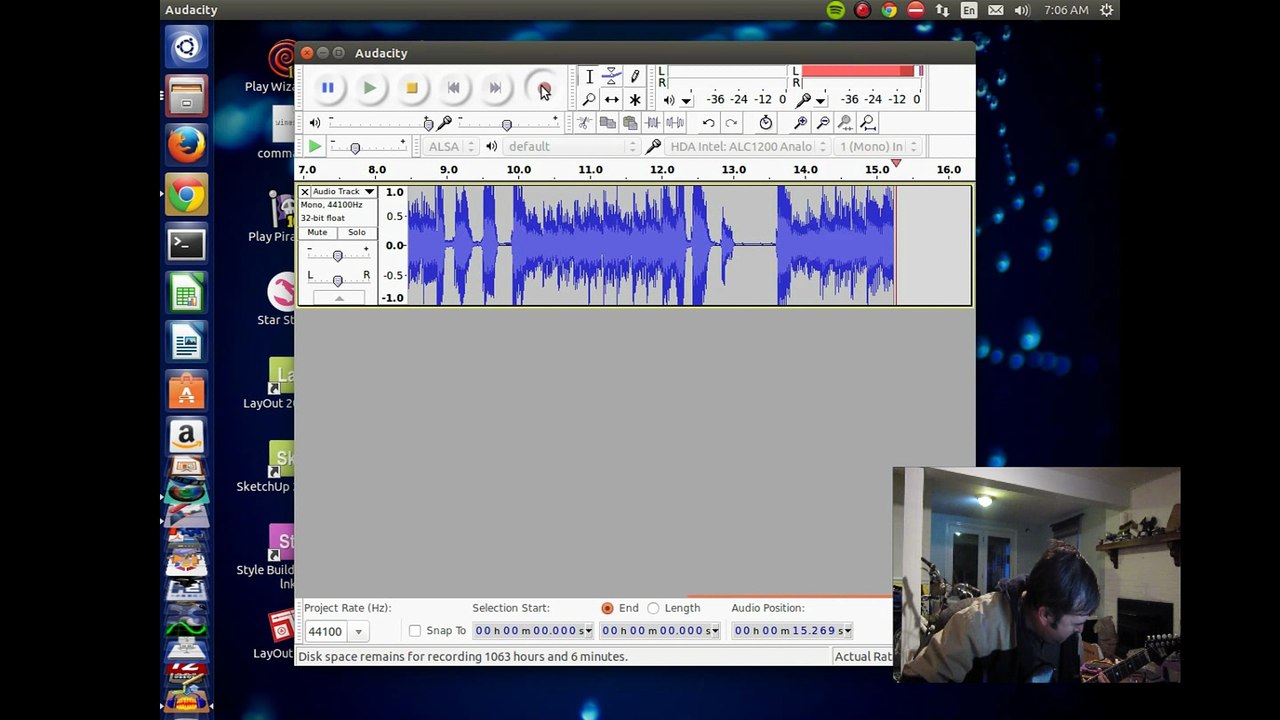Click the Fit Project zoom icon
This screenshot has width=1280, height=720.
[868, 123]
